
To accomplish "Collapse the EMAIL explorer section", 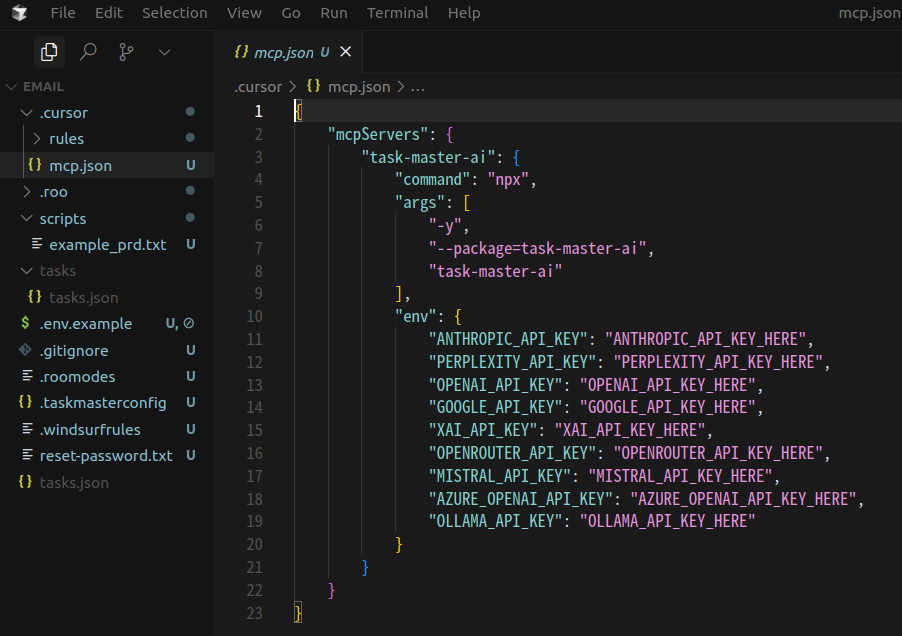I will (107, 87).
